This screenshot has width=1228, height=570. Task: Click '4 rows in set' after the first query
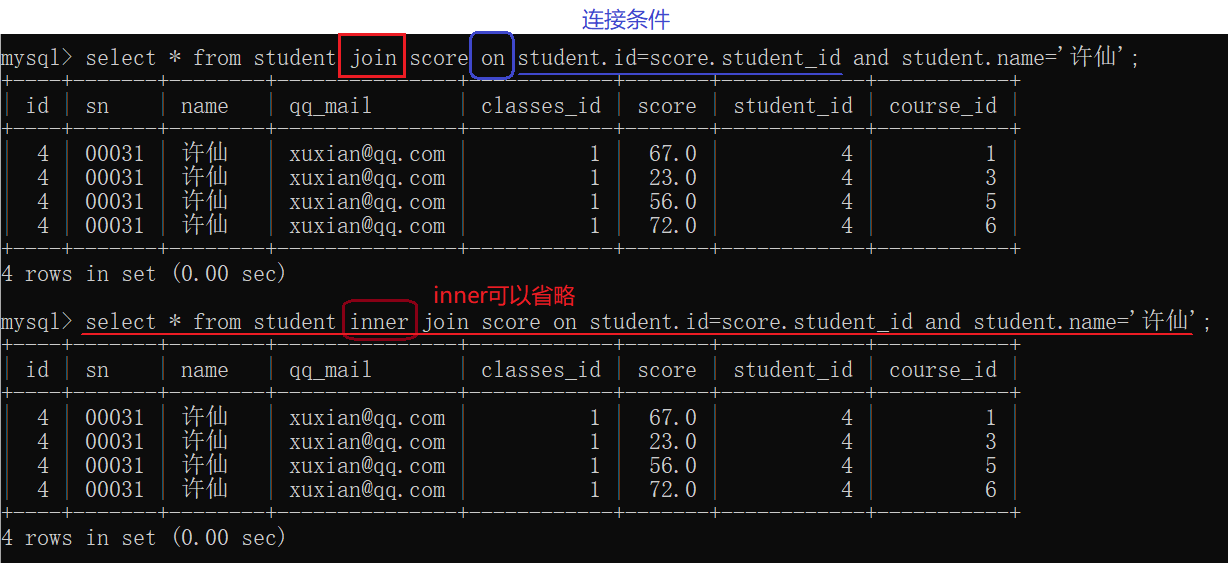tap(79, 273)
